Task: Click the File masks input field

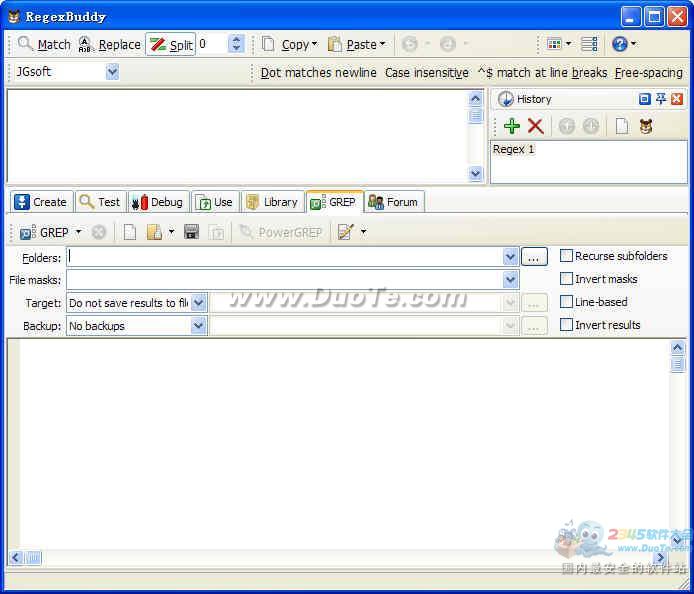Action: [x=285, y=280]
